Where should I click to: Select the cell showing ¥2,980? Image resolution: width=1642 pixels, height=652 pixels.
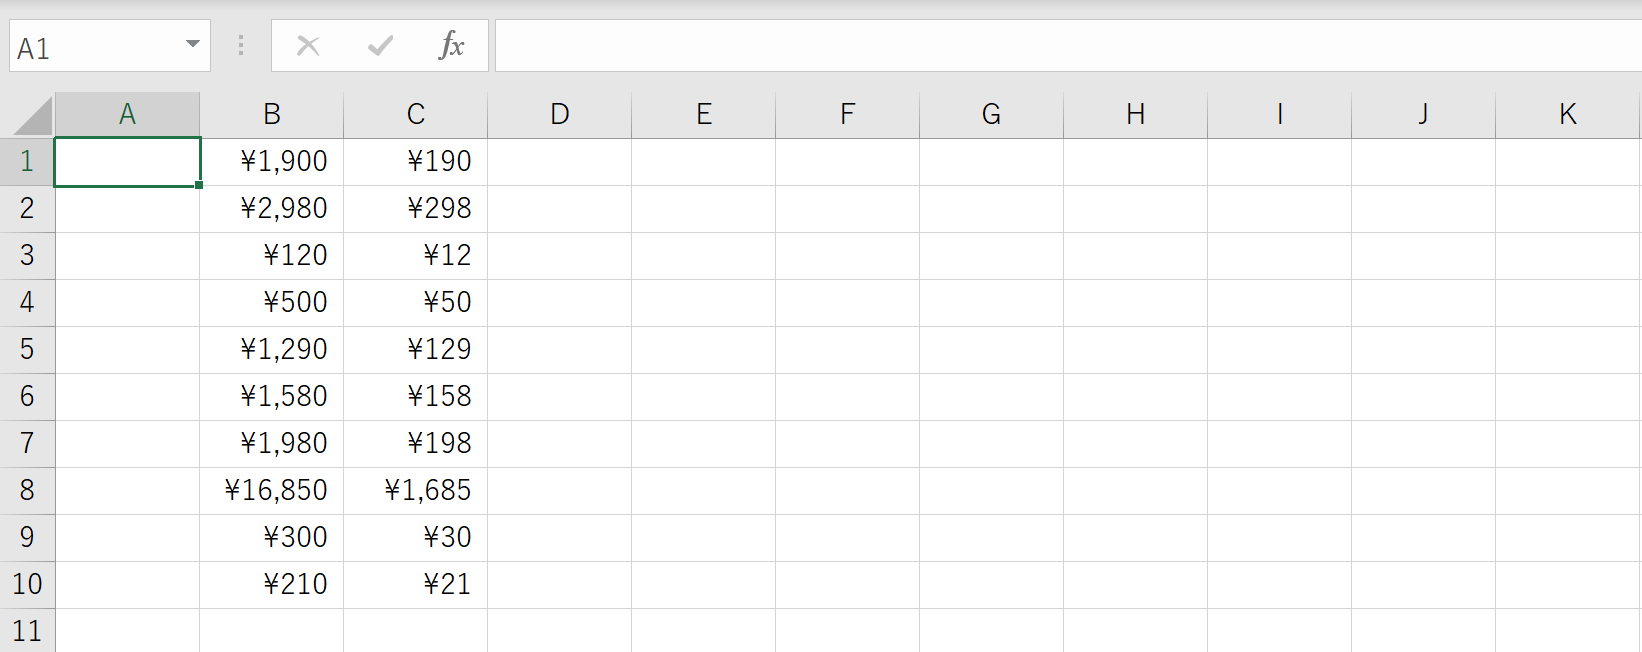click(271, 208)
